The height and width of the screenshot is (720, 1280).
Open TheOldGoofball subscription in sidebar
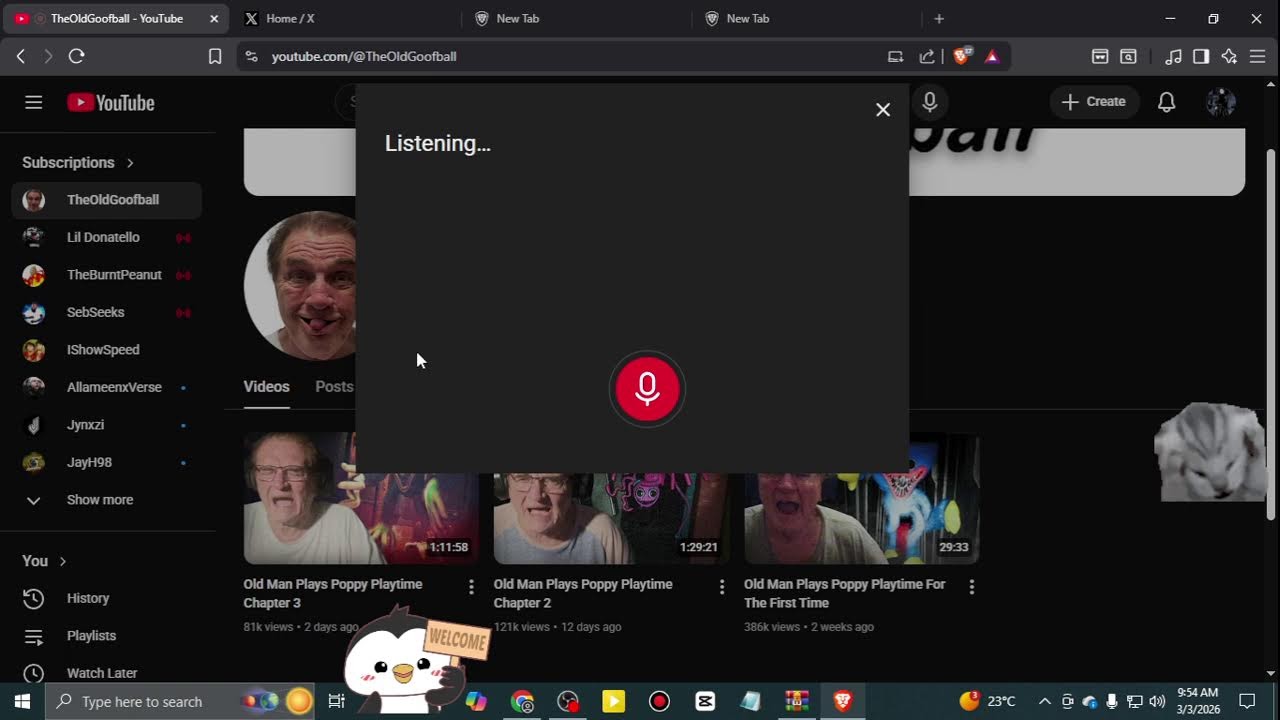[x=107, y=200]
